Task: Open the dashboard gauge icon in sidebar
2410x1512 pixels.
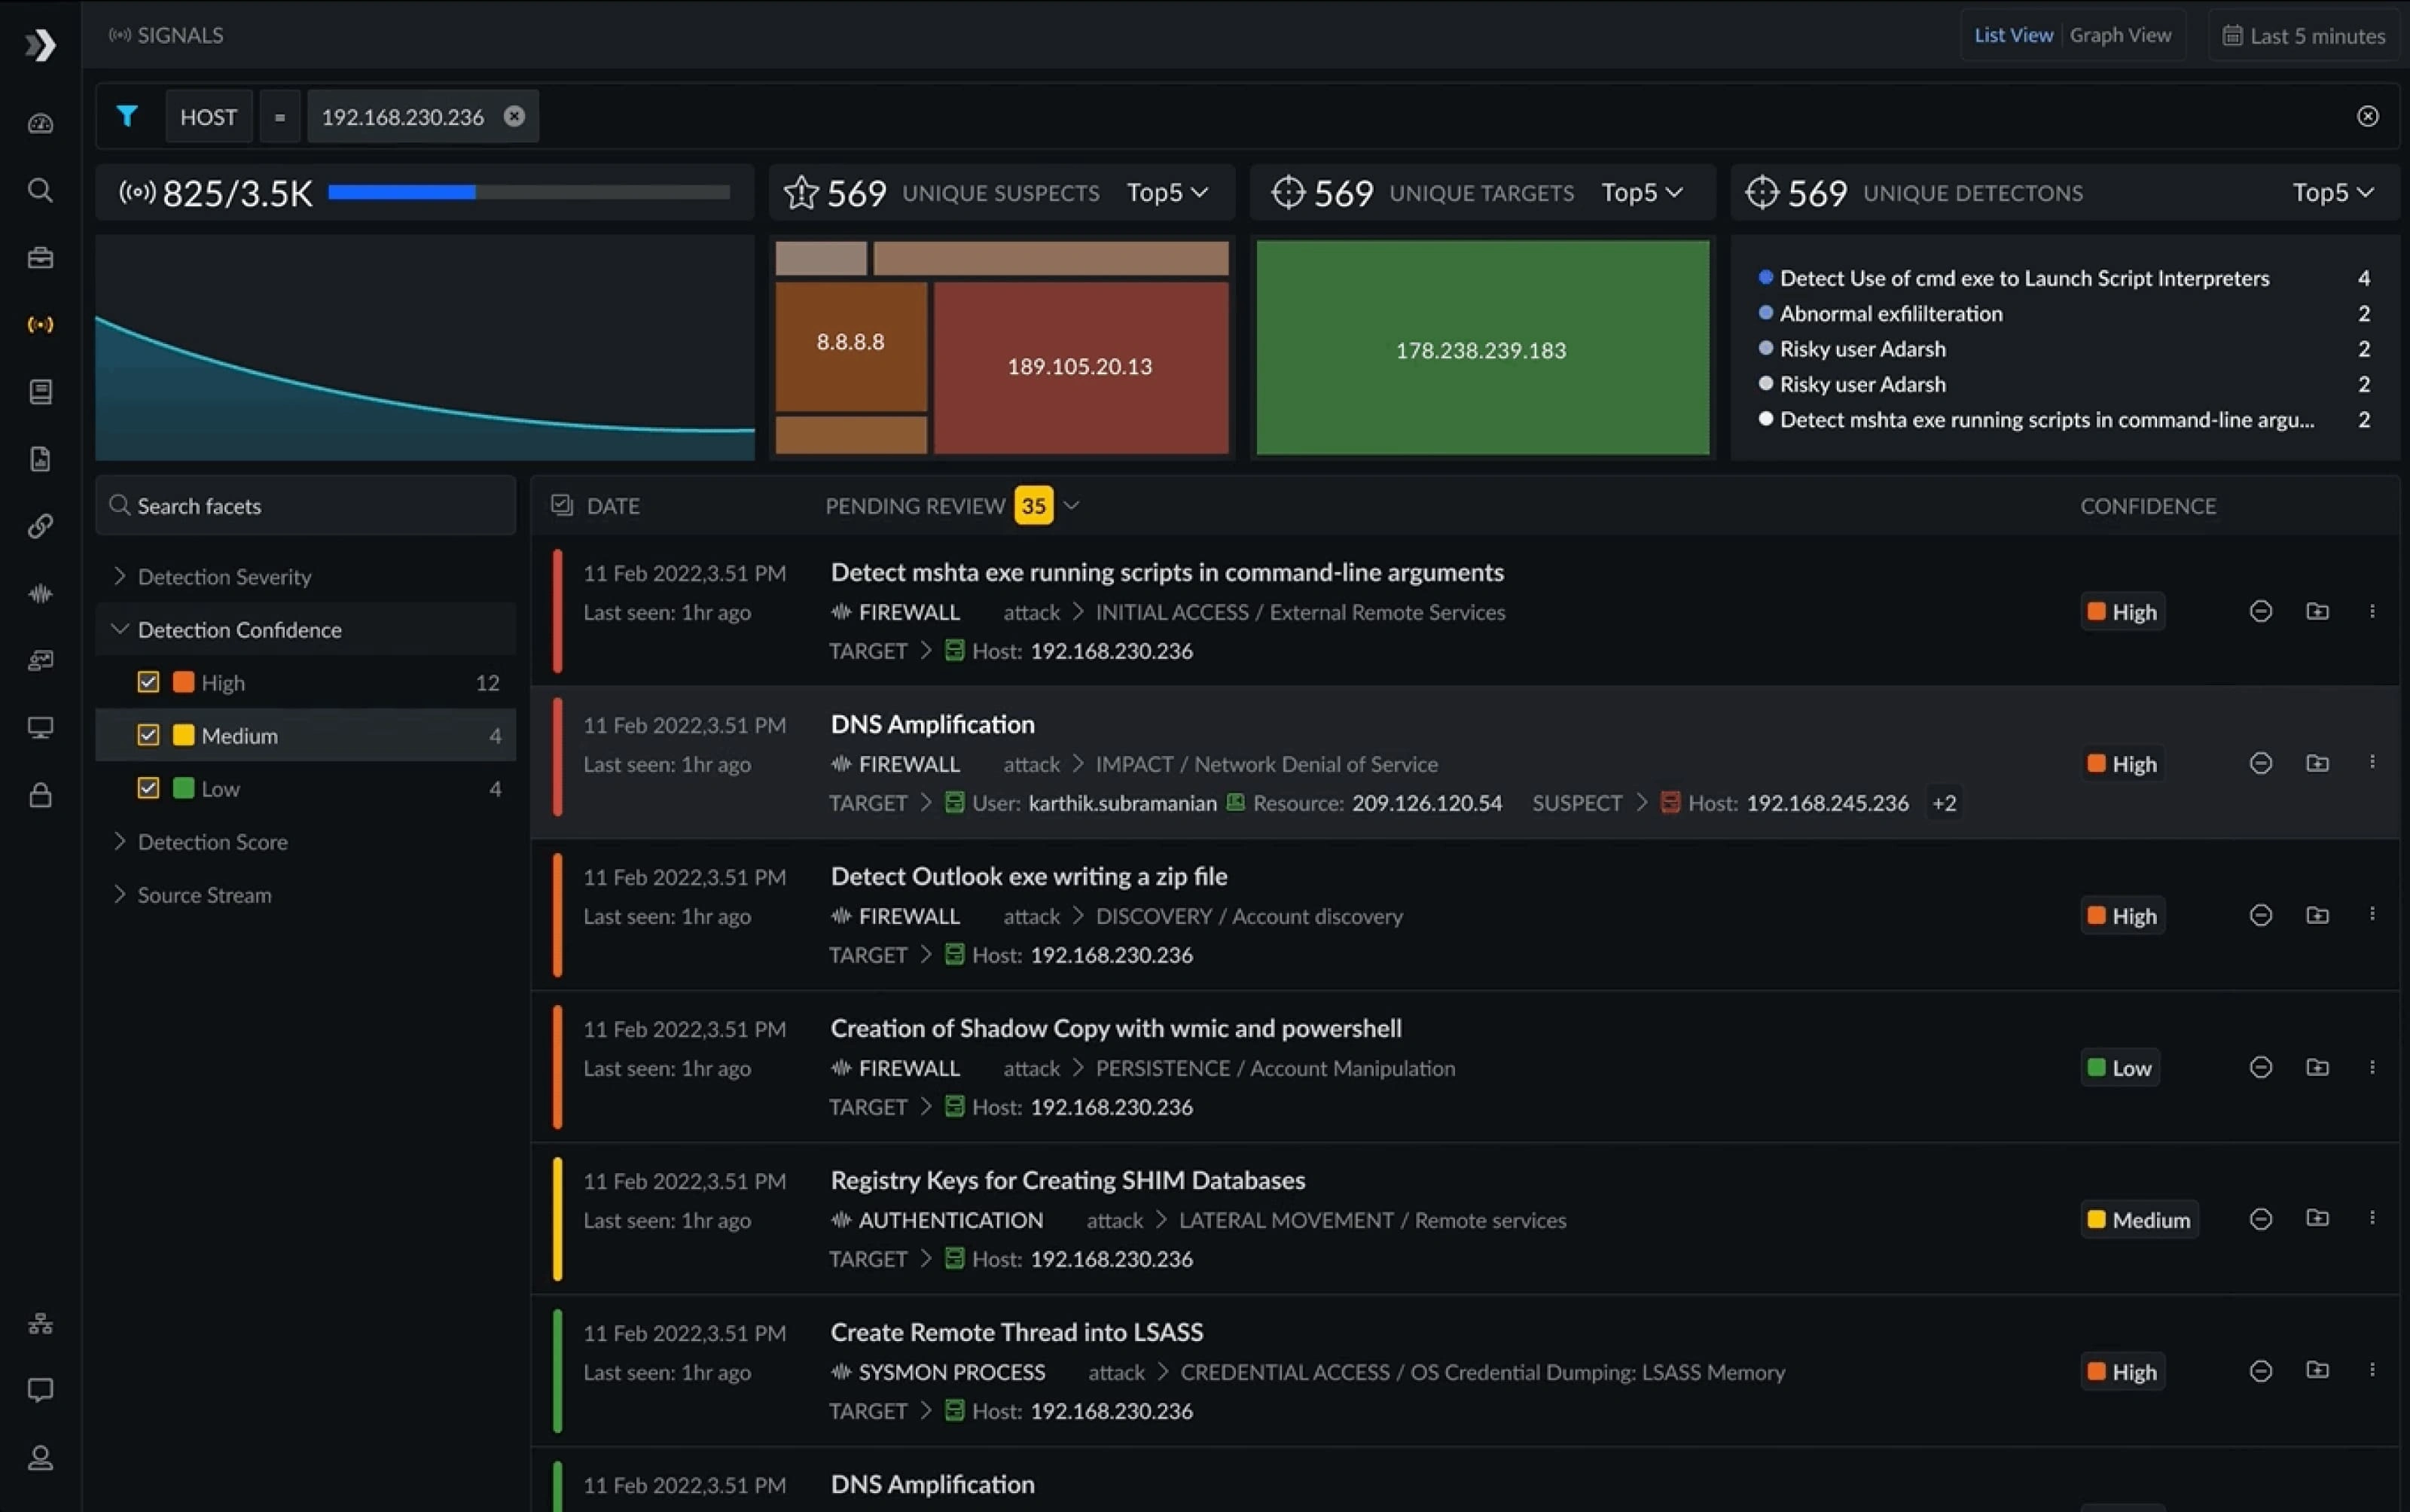Action: point(40,123)
